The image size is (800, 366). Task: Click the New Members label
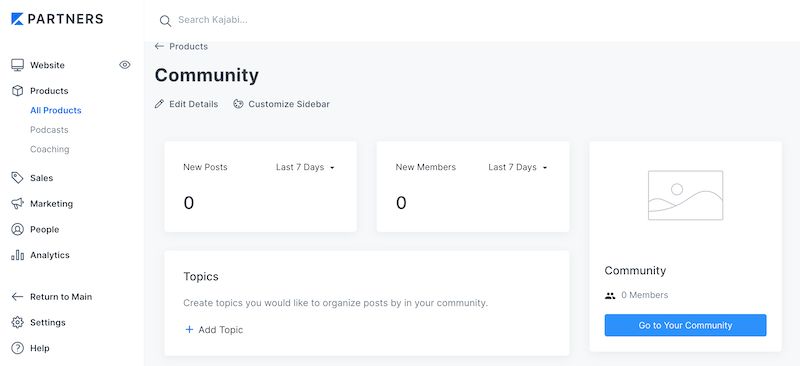click(426, 167)
